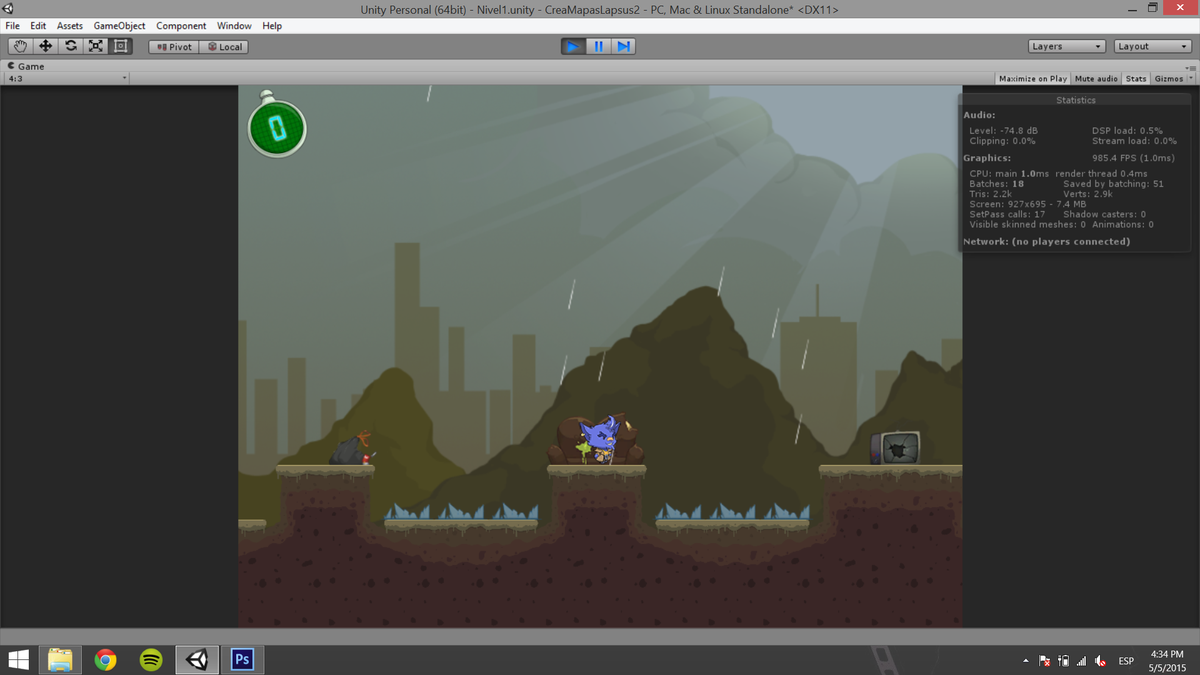Select the Rect transform tool

coord(121,46)
